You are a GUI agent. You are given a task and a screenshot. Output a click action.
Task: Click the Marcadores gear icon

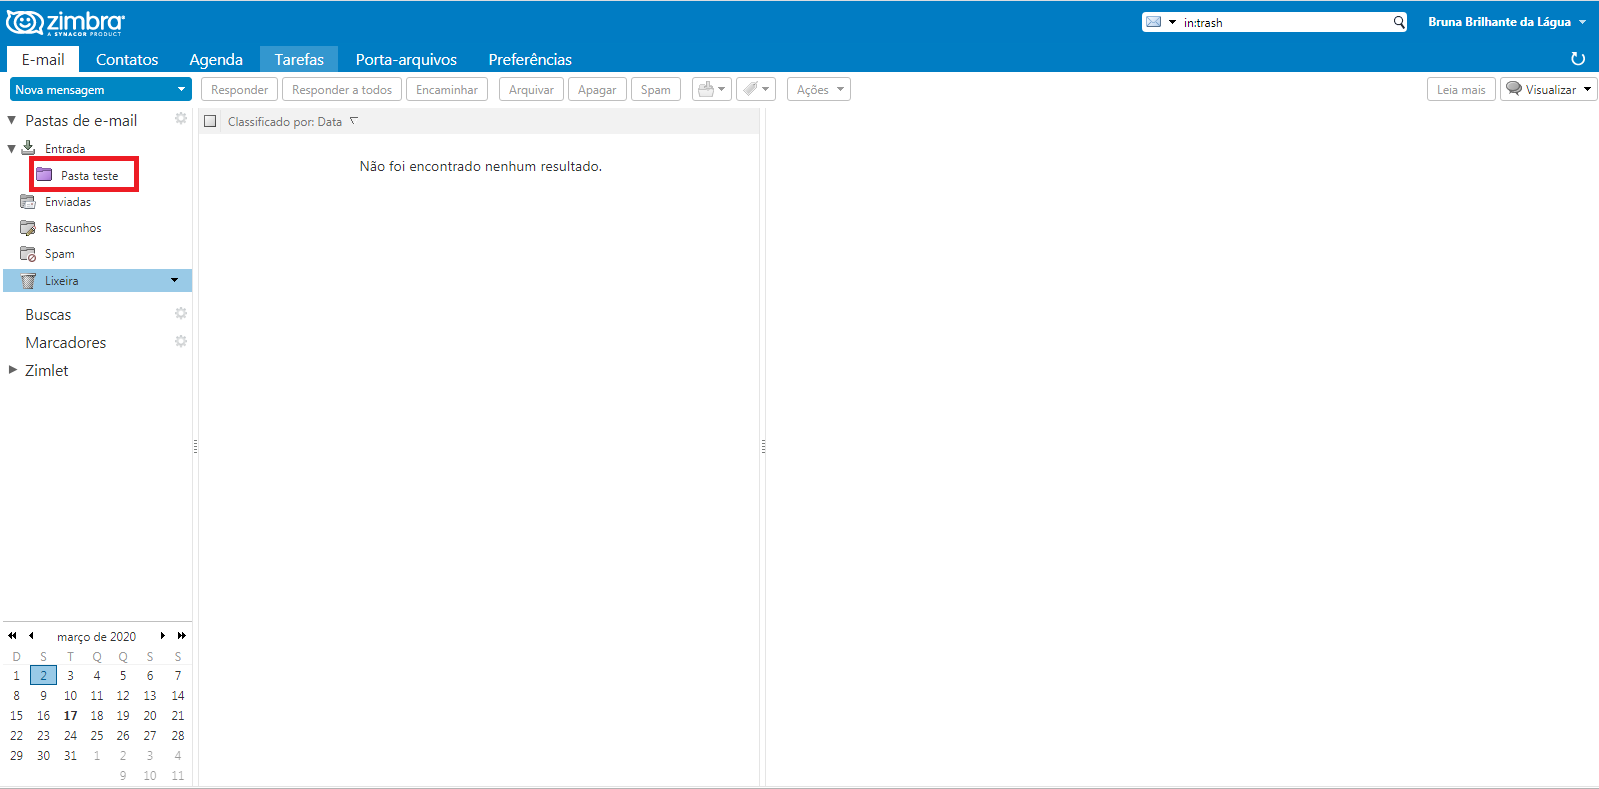pyautogui.click(x=181, y=342)
